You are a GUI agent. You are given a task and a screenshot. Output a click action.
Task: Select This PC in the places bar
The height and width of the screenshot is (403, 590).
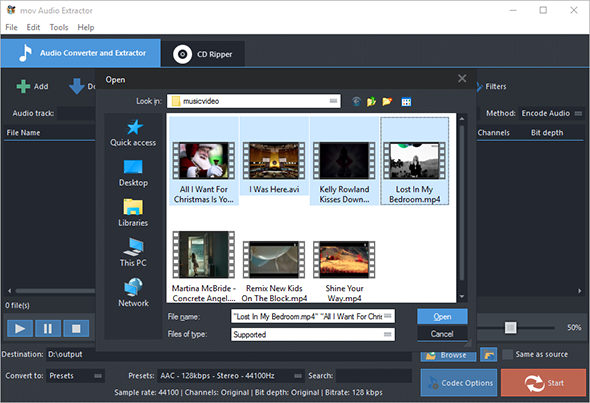coord(133,252)
